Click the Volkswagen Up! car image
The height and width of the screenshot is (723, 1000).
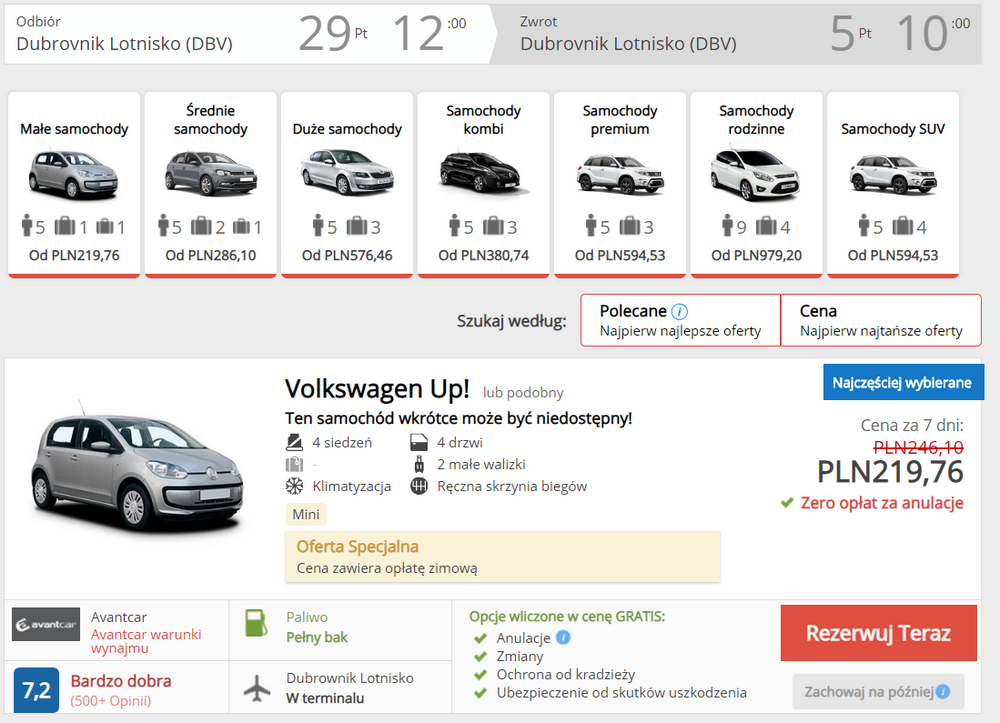point(138,468)
